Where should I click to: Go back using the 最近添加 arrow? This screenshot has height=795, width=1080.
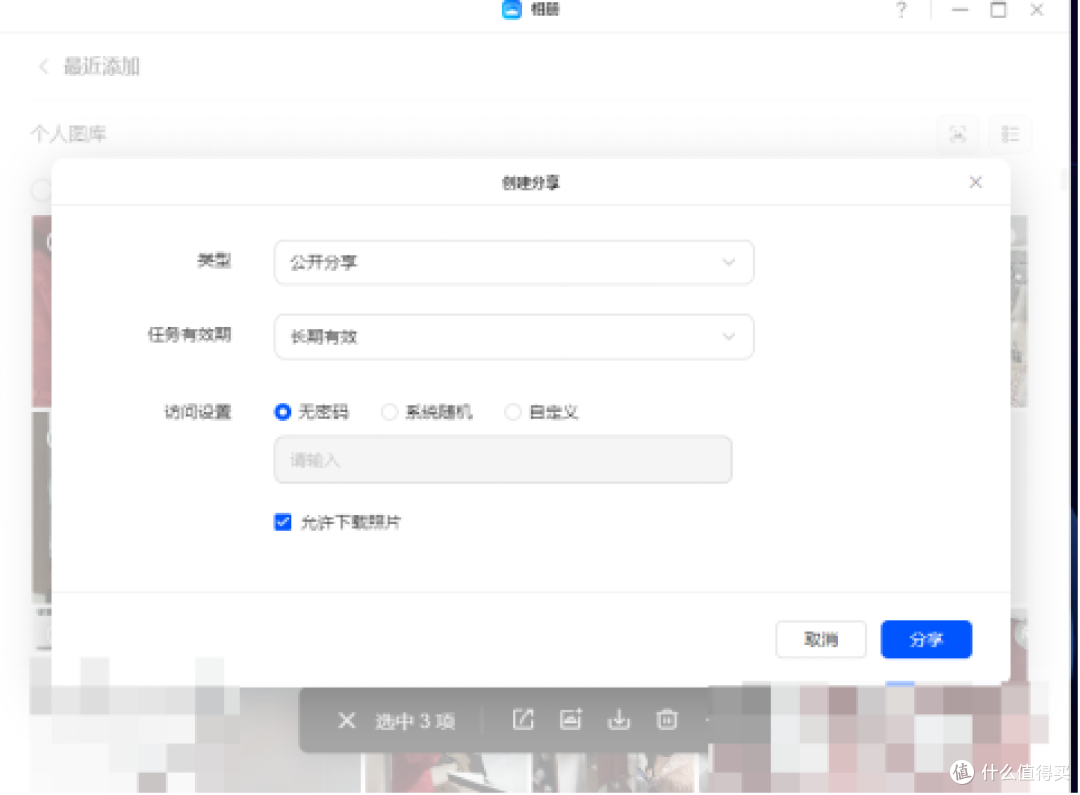click(44, 67)
